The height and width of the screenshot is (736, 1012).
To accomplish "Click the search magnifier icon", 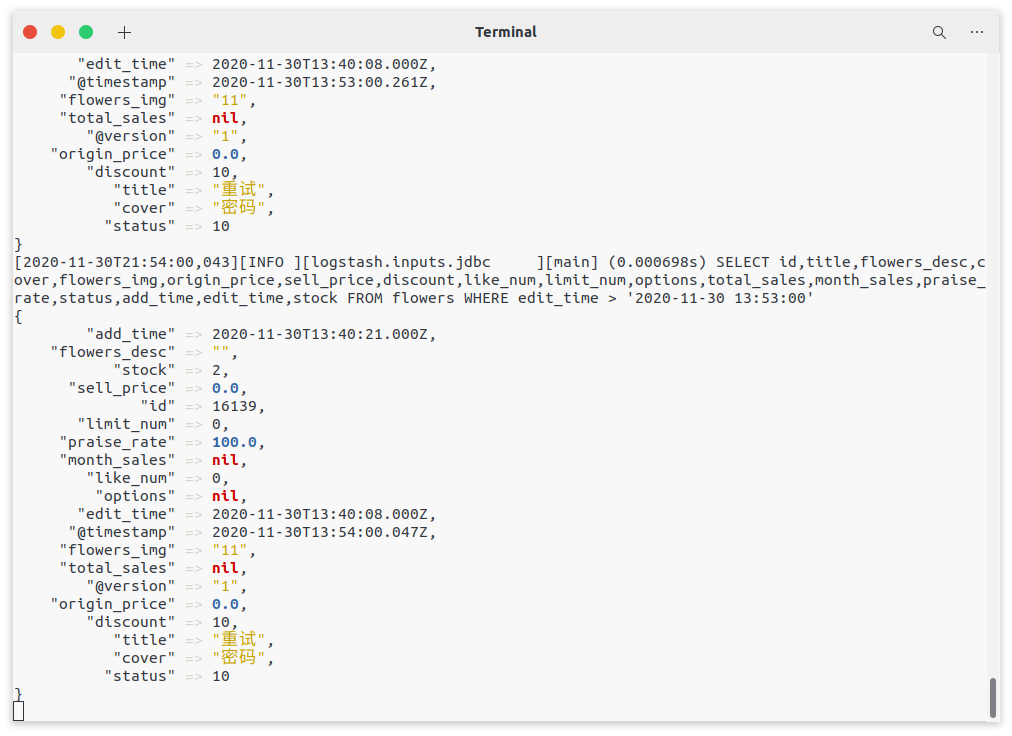I will tap(939, 32).
